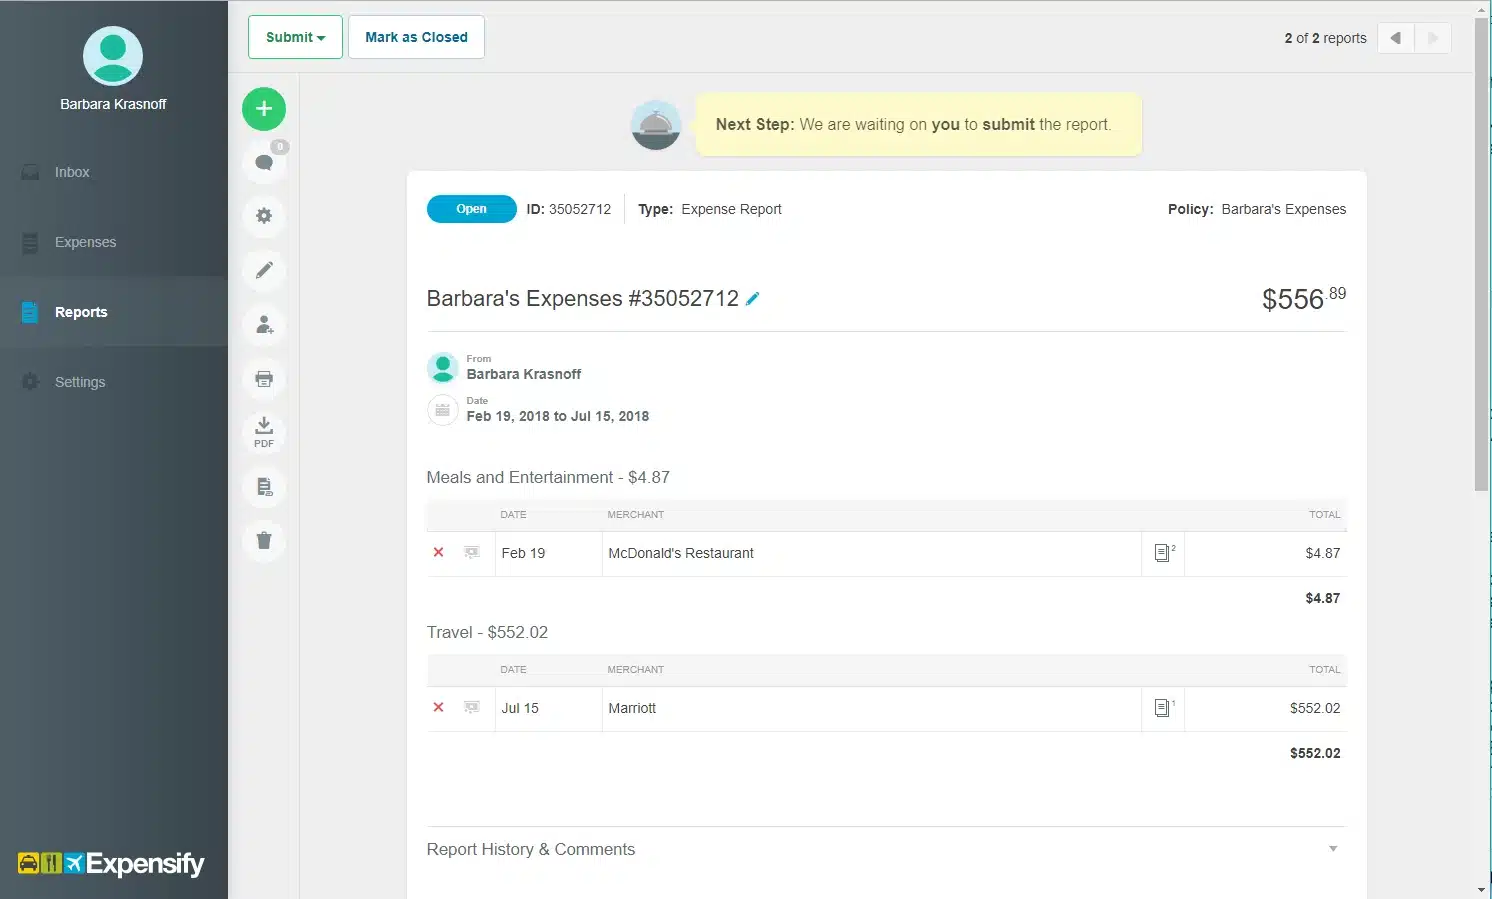
Task: Remove the McDonald's expense with the red X
Action: [x=437, y=552]
